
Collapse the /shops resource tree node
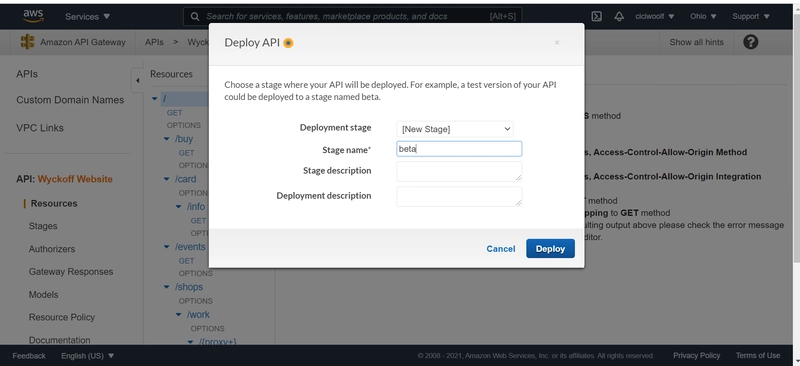[166, 287]
